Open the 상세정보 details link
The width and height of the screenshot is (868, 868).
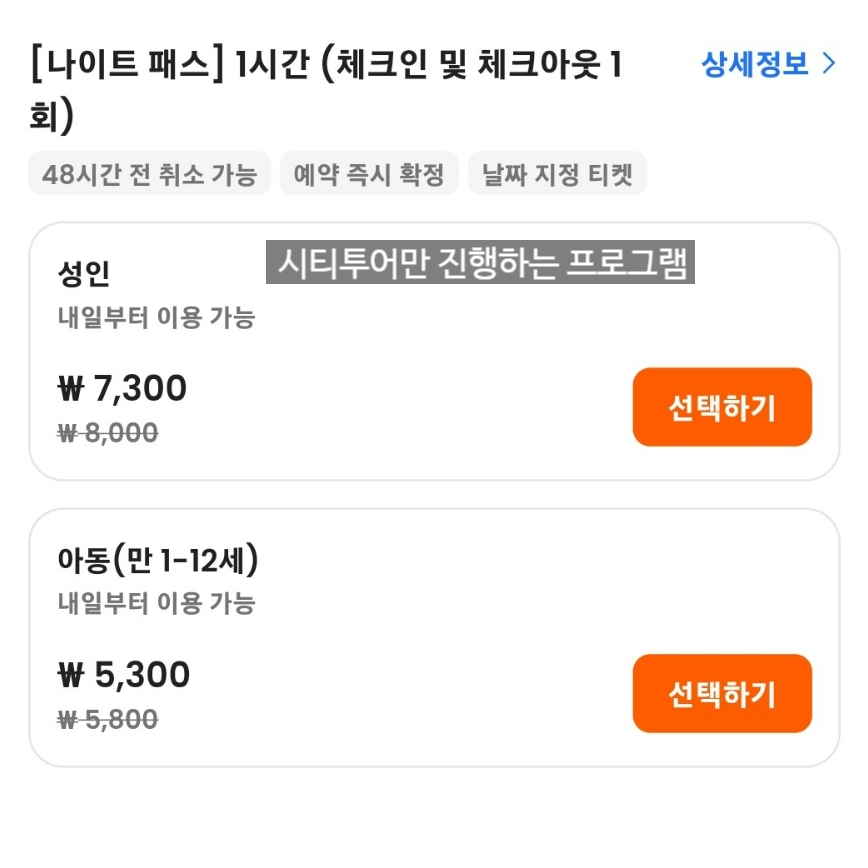(754, 65)
